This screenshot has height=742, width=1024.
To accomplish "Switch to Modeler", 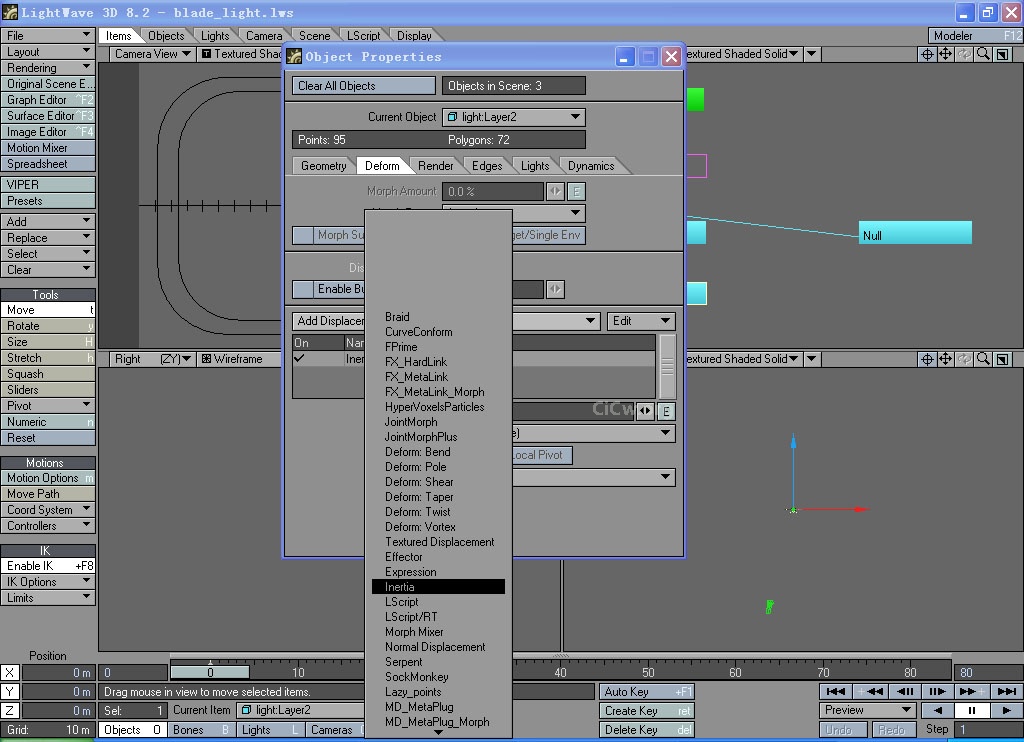I will [x=975, y=35].
